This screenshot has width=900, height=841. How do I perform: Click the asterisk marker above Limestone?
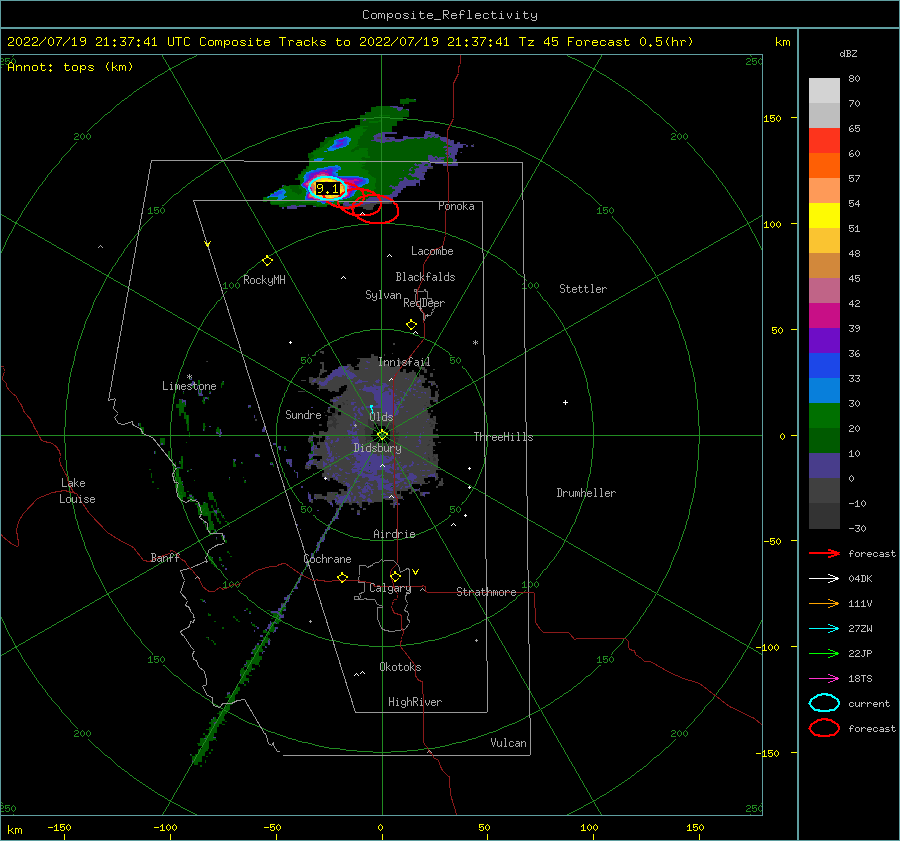pos(189,377)
